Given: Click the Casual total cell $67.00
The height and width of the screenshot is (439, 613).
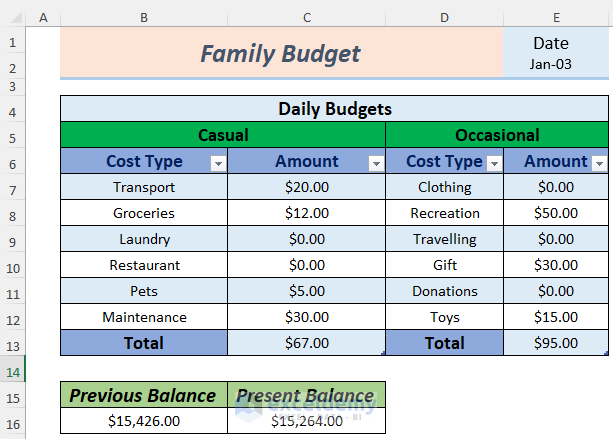Looking at the screenshot, I should tap(306, 343).
